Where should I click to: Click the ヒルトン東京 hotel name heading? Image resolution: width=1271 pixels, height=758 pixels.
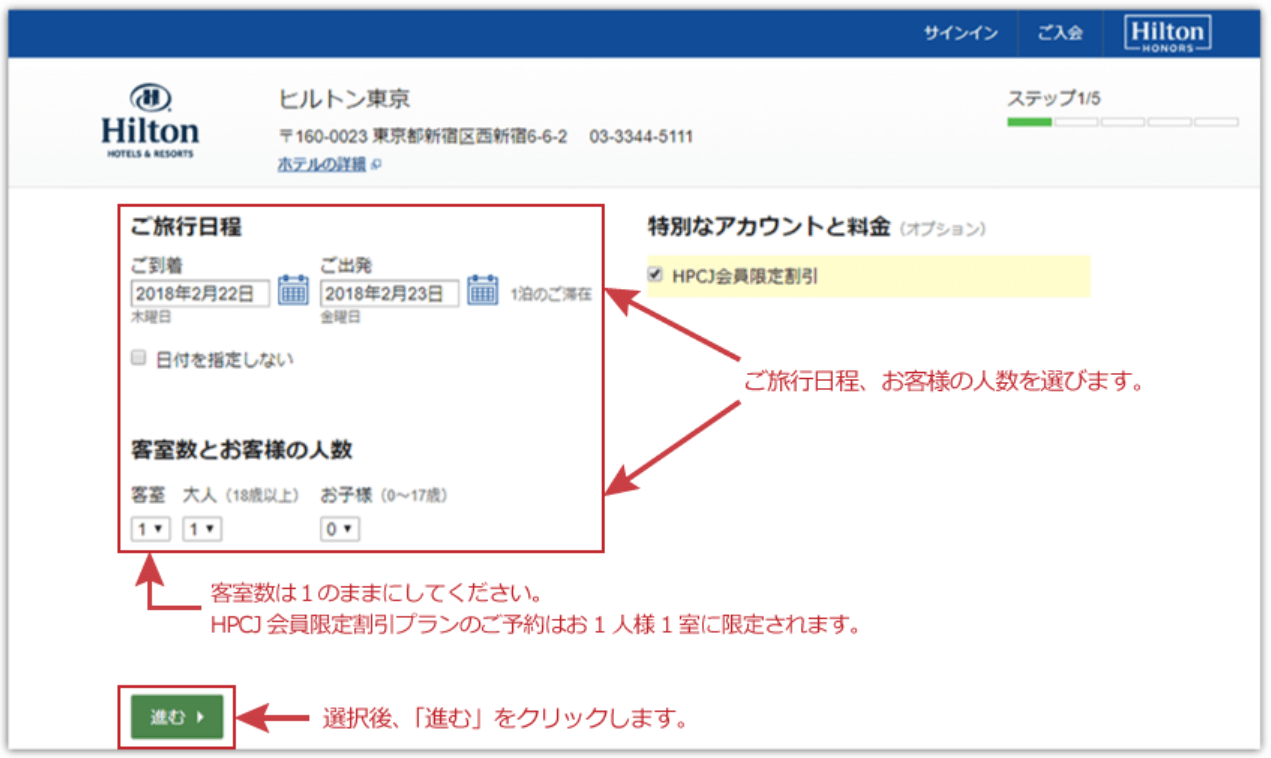[x=344, y=100]
